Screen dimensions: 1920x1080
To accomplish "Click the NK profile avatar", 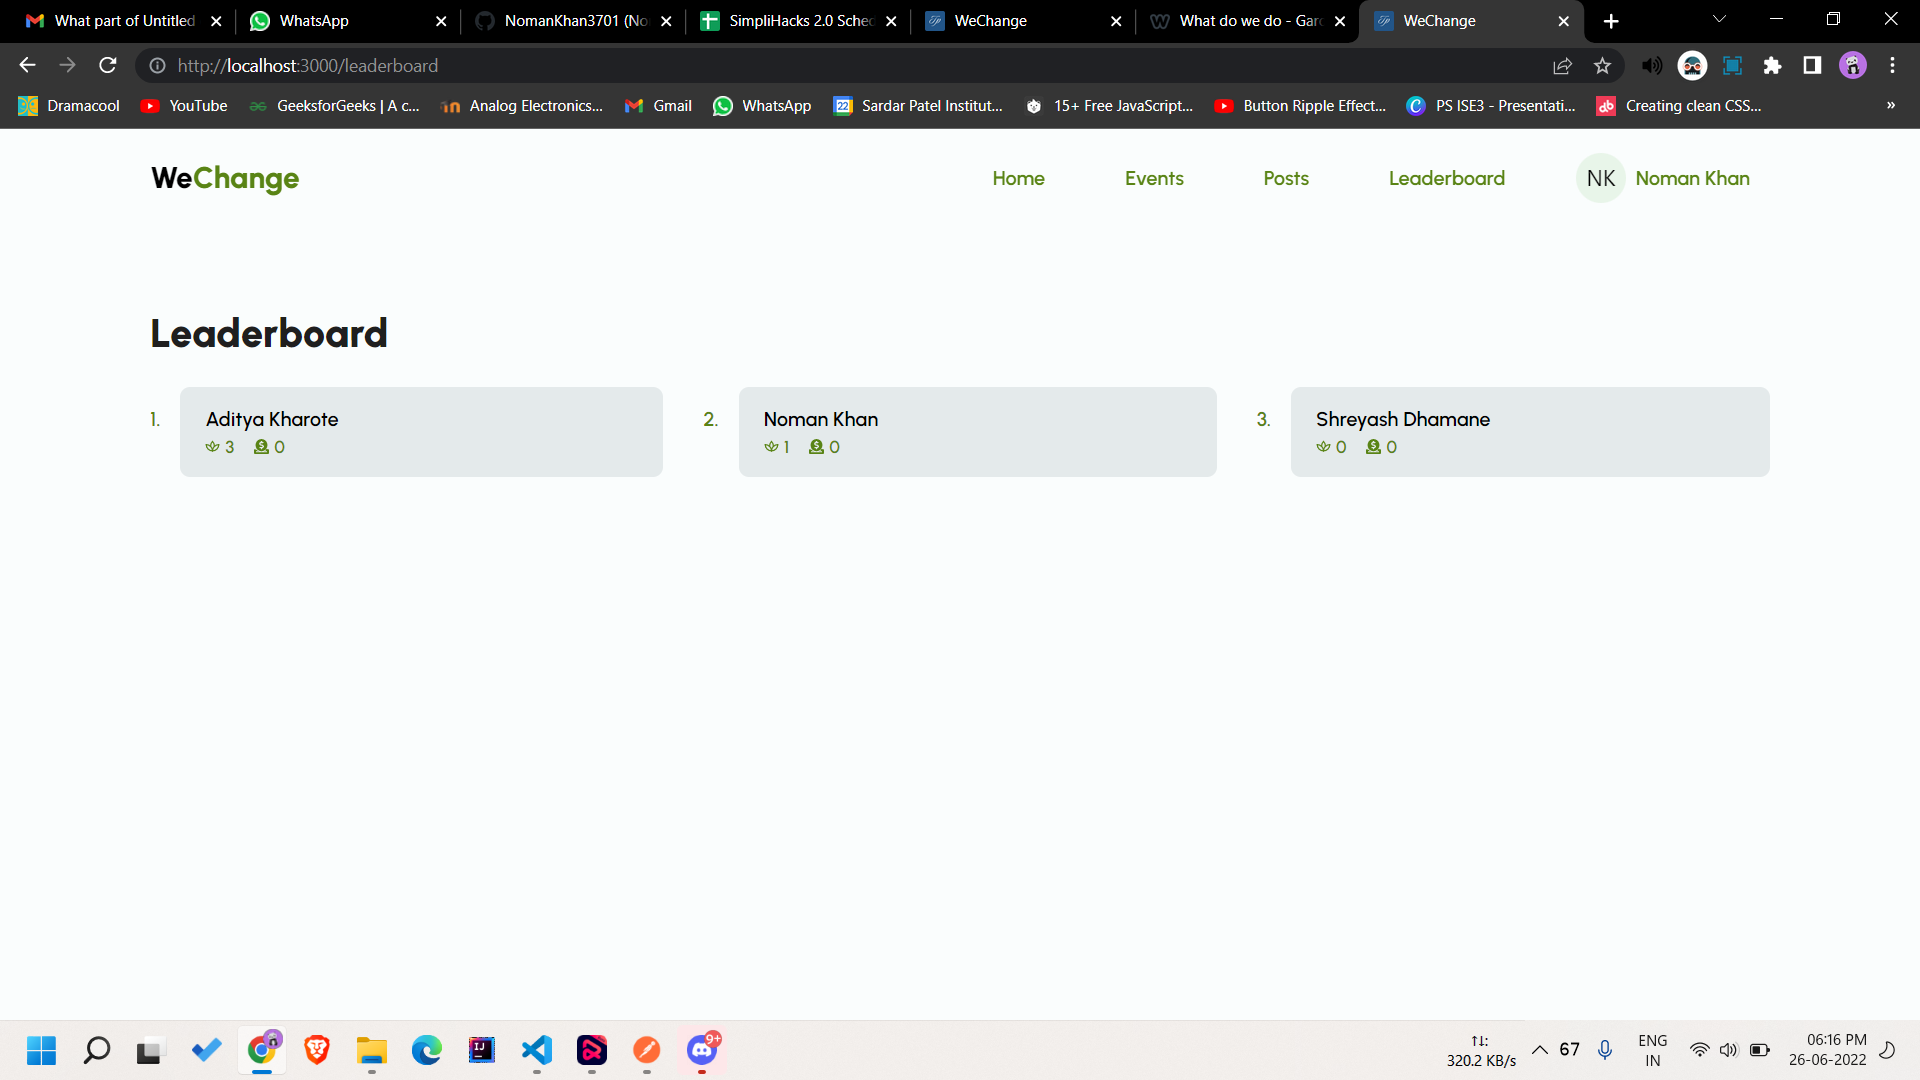I will point(1600,178).
